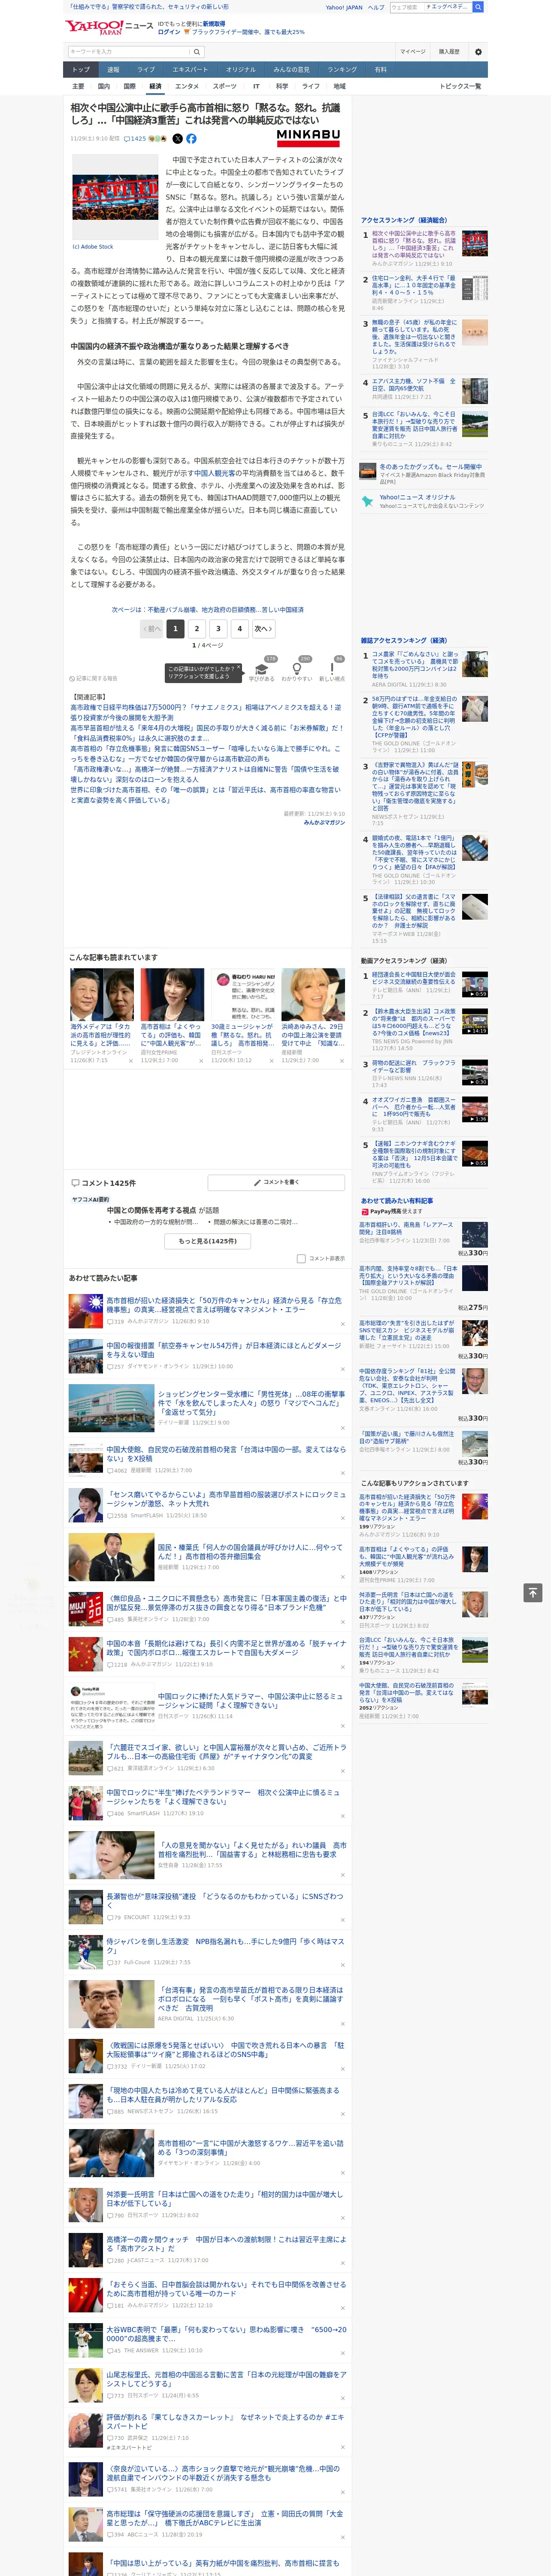Viewport: 551px width, 2576px height.
Task: Open the ライブ tab in the dark navigation bar
Action: (146, 70)
